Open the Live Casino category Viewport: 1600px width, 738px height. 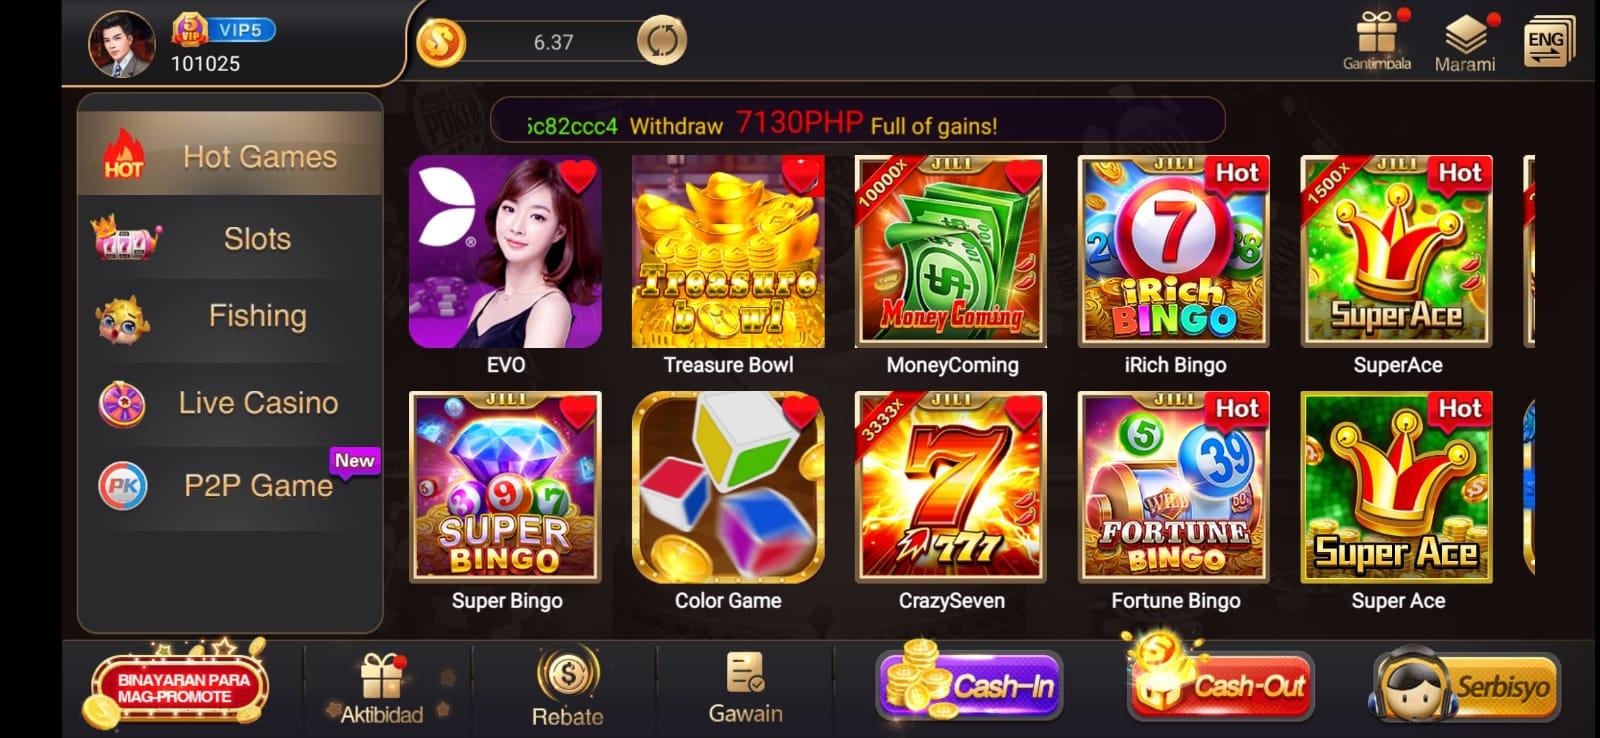pos(230,403)
